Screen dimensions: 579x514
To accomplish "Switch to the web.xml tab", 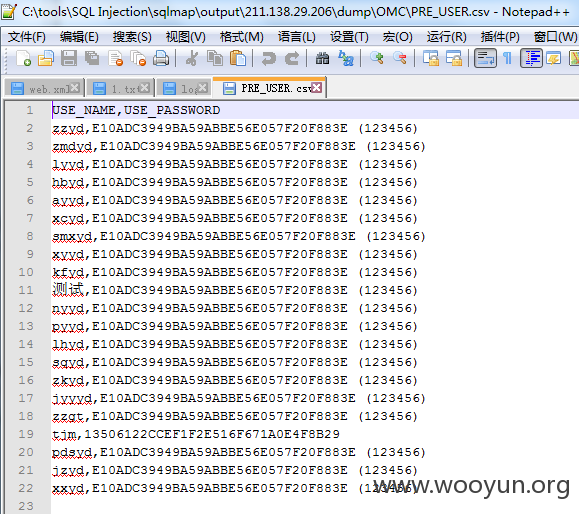I will click(45, 89).
